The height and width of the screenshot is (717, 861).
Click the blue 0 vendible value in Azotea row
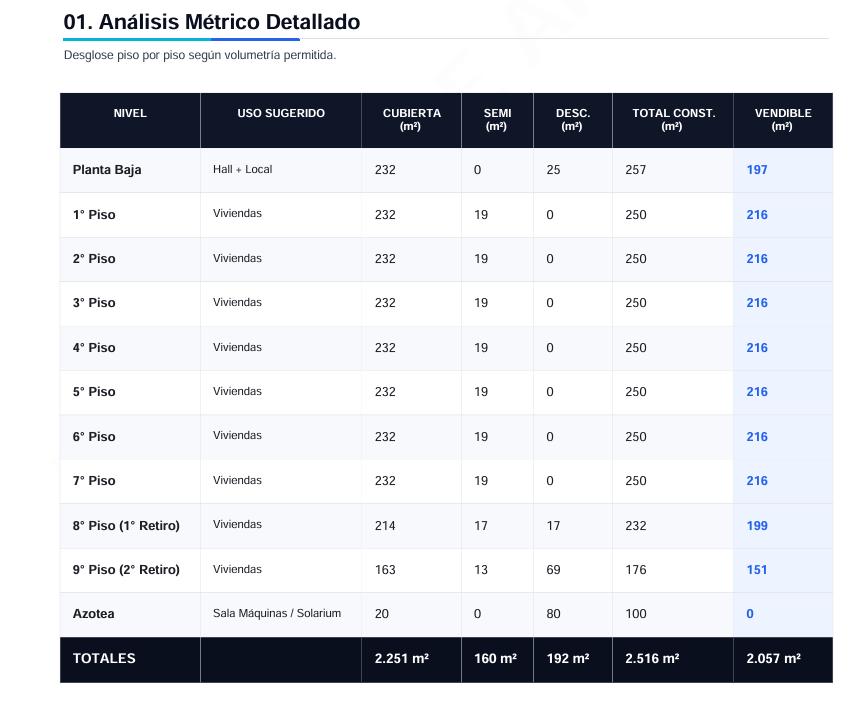click(750, 614)
